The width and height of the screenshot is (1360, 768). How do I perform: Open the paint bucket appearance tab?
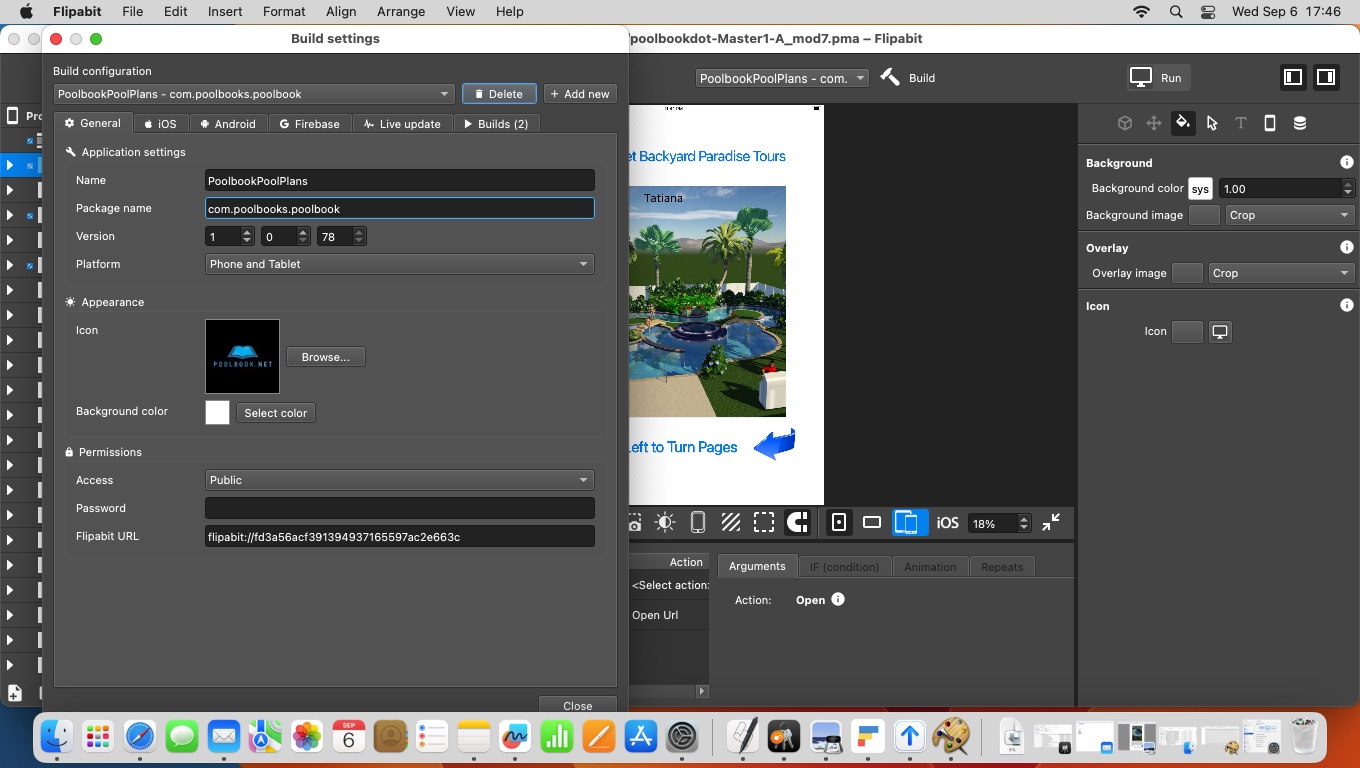(x=1183, y=123)
